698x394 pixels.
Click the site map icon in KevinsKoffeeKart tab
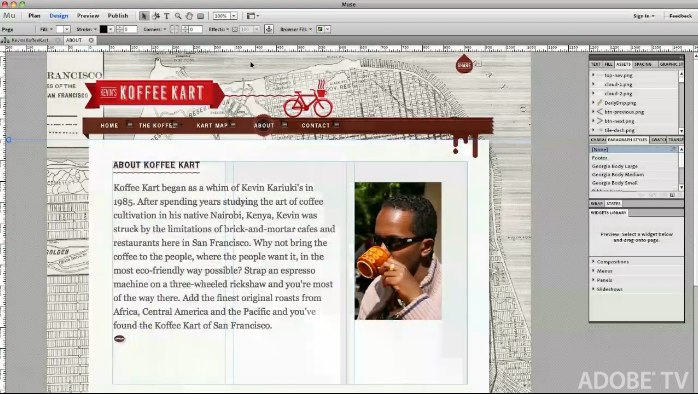tap(5, 40)
